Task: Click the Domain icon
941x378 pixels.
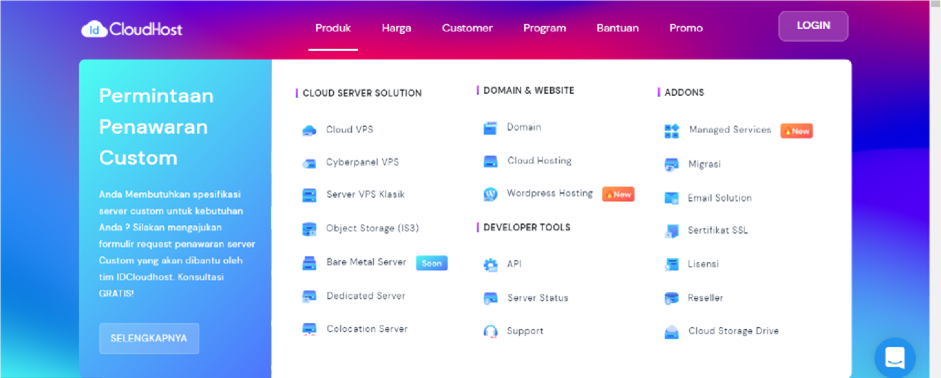Action: click(490, 128)
